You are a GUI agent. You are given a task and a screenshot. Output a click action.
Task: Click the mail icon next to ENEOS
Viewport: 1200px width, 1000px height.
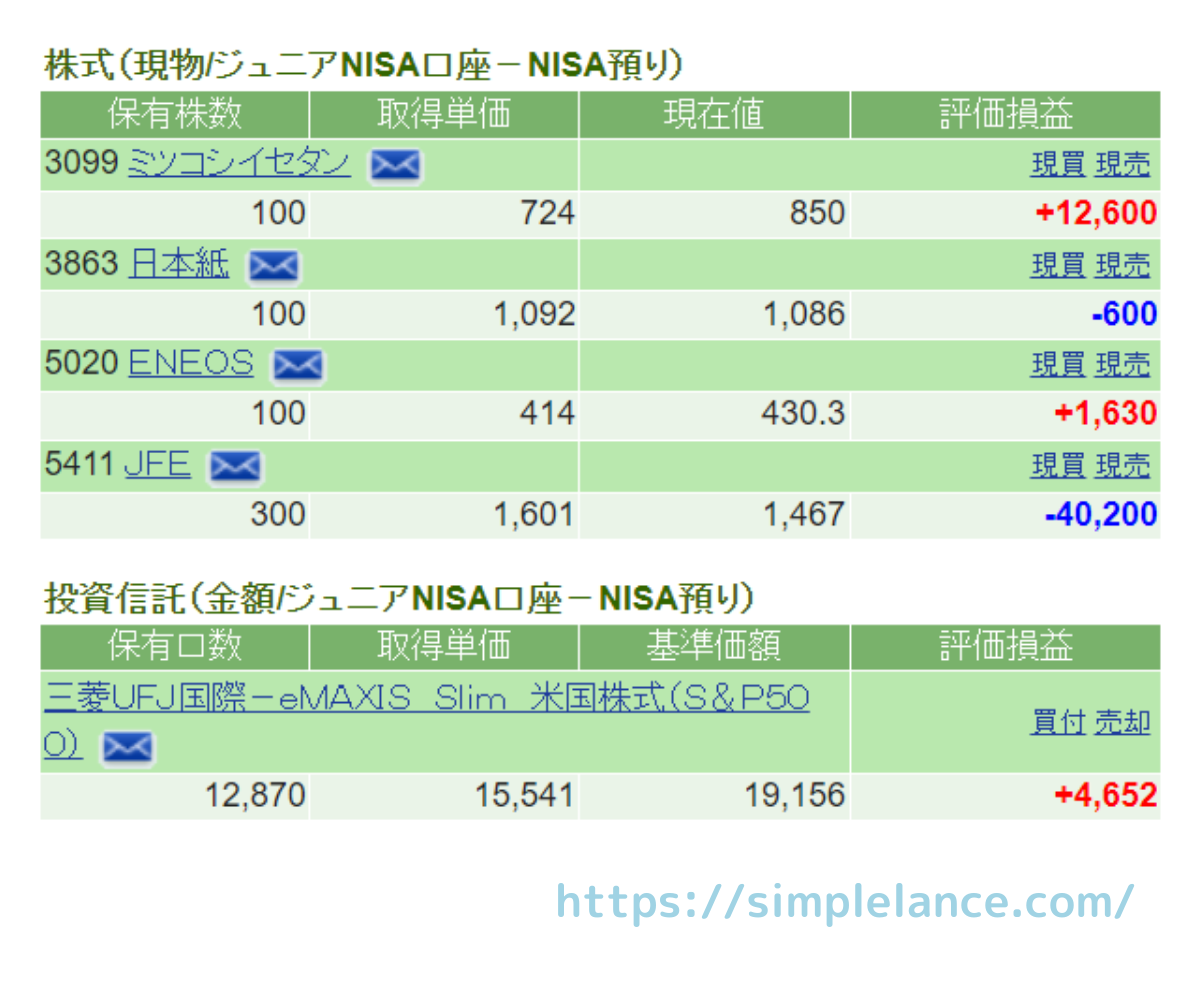pos(297,366)
